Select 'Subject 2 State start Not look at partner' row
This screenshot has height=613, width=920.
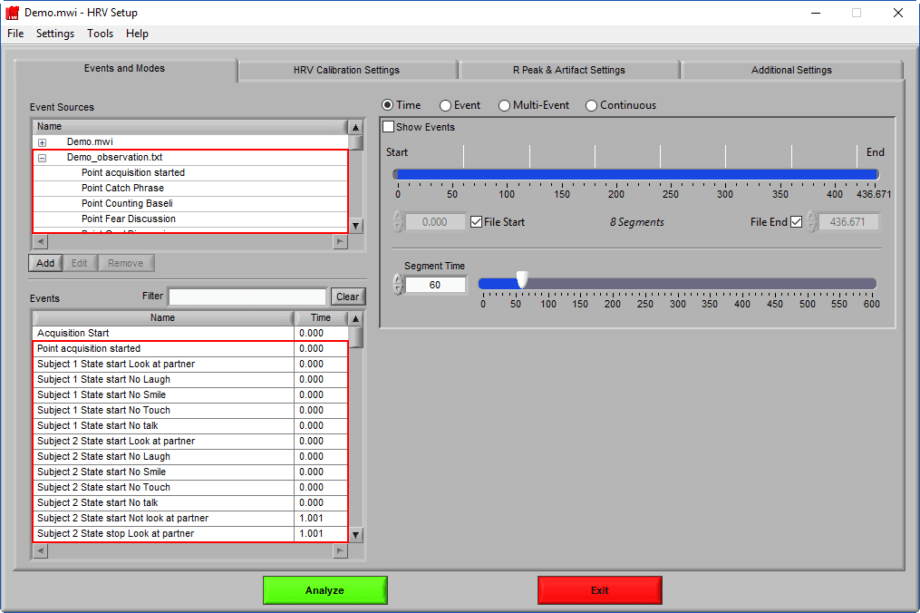click(191, 519)
